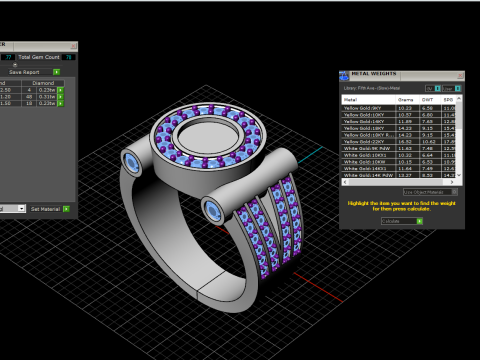480x360 pixels.
Task: Select the blue gem on front tube end
Action: click(x=213, y=211)
